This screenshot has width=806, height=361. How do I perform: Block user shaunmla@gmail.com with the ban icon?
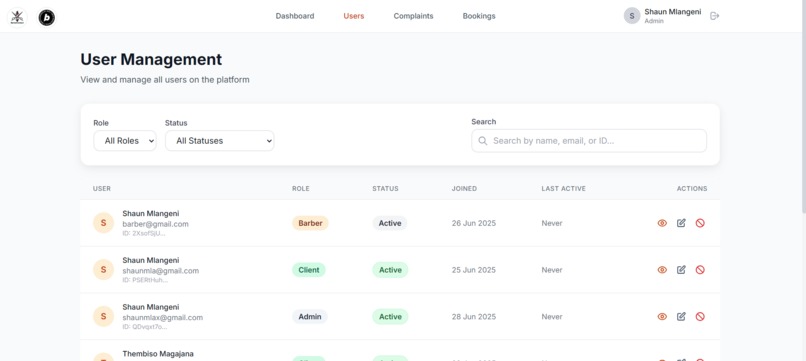point(700,270)
